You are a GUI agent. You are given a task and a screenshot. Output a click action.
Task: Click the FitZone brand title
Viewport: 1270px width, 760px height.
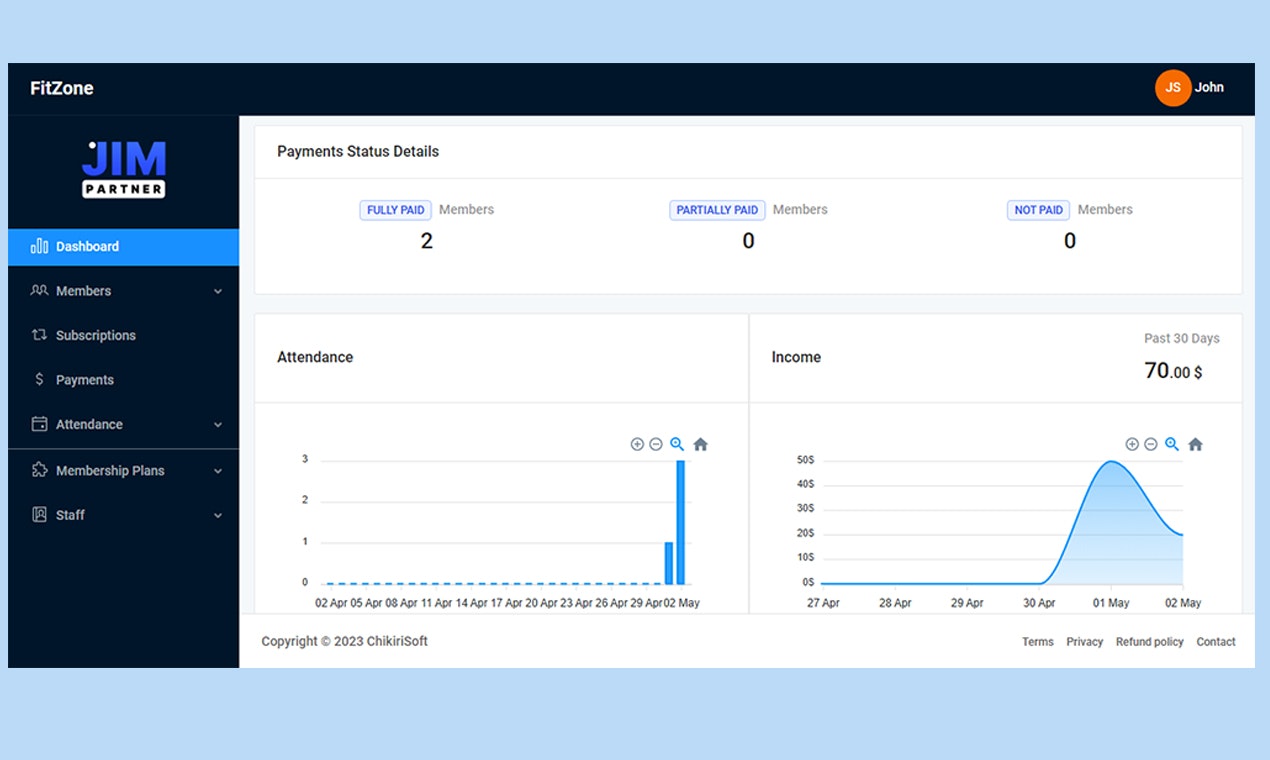[x=62, y=88]
